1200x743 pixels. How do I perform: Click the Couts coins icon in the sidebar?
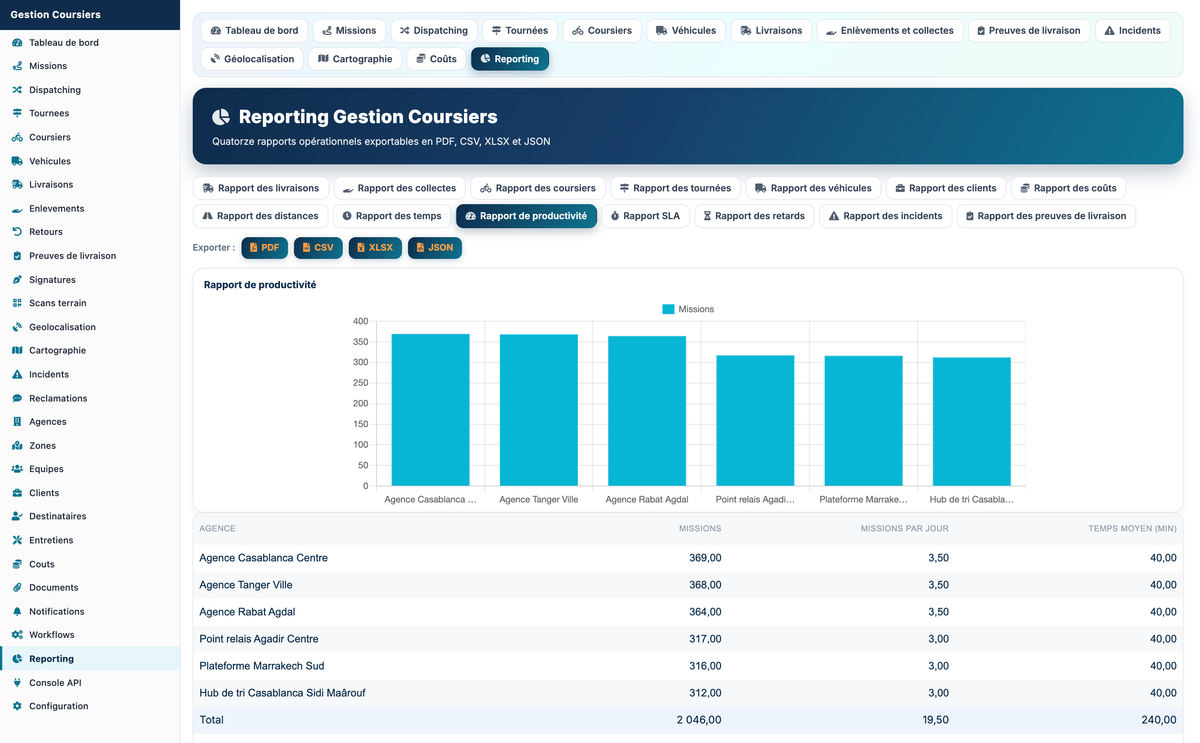tap(17, 564)
